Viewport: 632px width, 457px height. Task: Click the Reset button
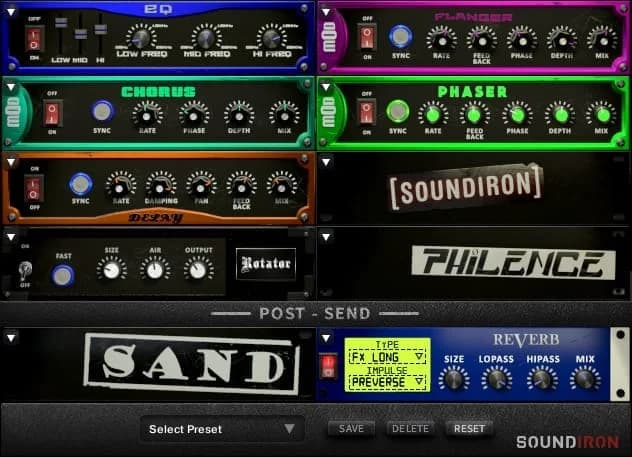[x=469, y=428]
